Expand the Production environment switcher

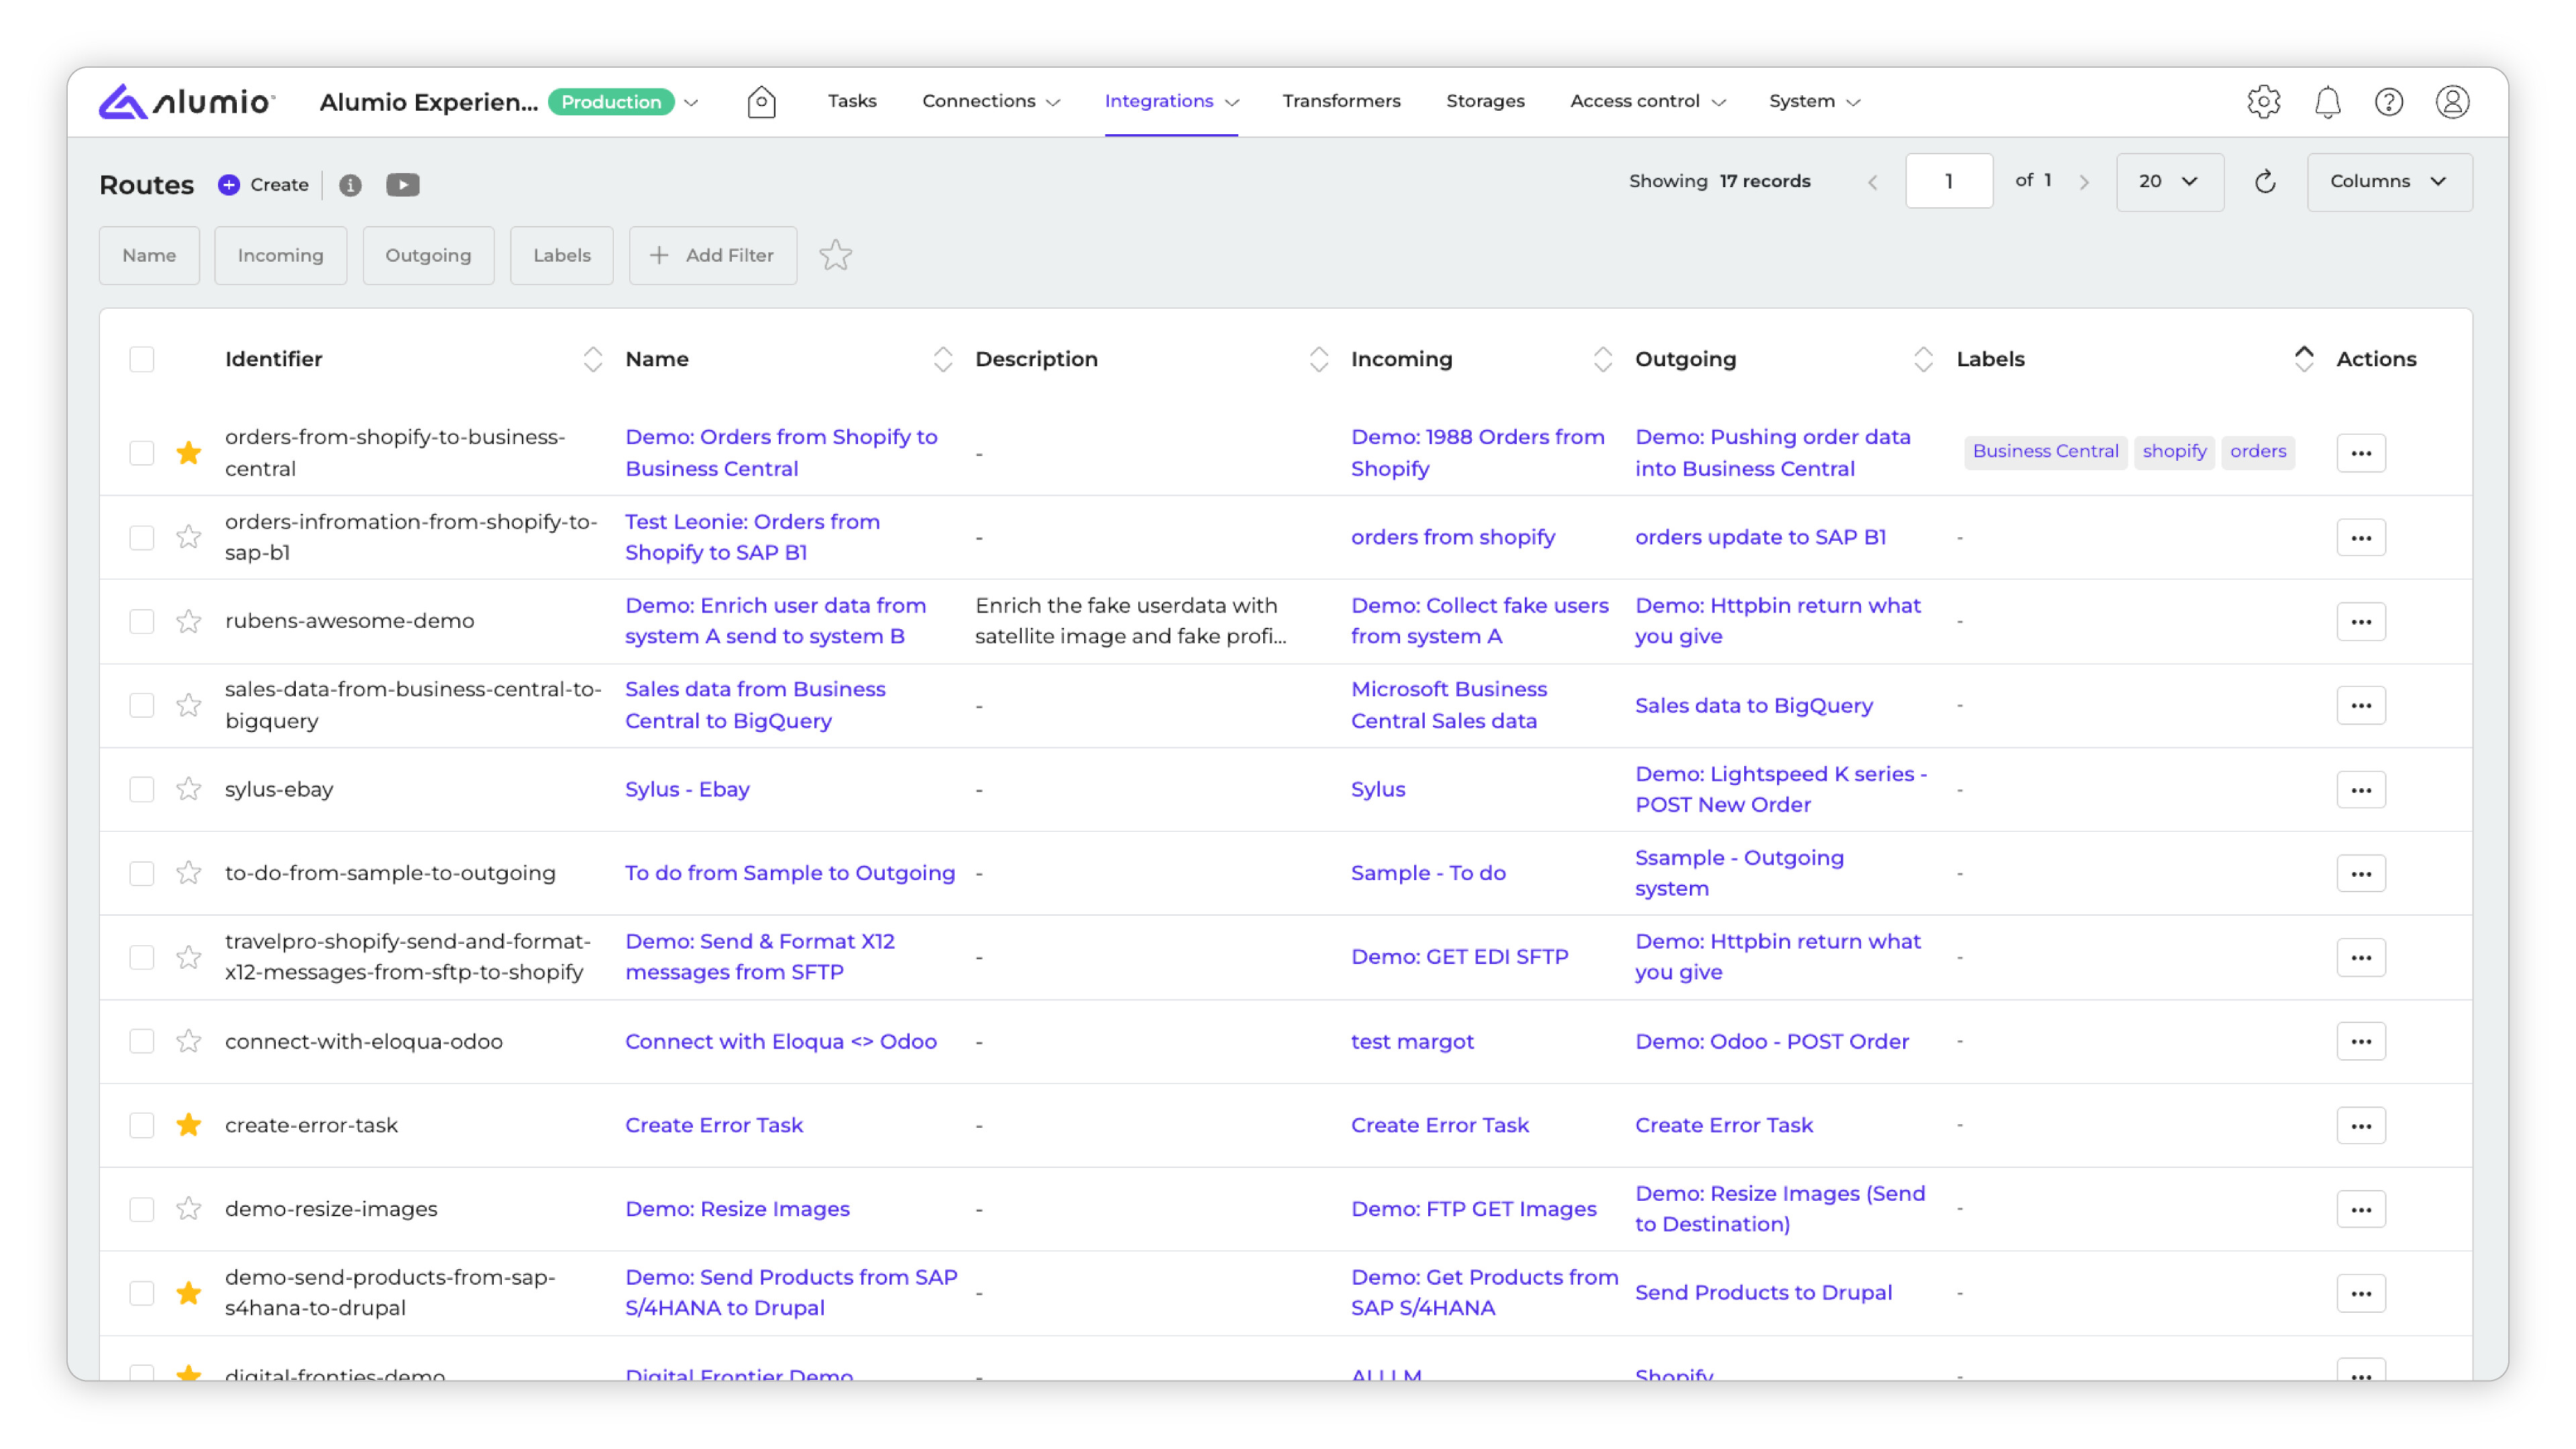[692, 102]
